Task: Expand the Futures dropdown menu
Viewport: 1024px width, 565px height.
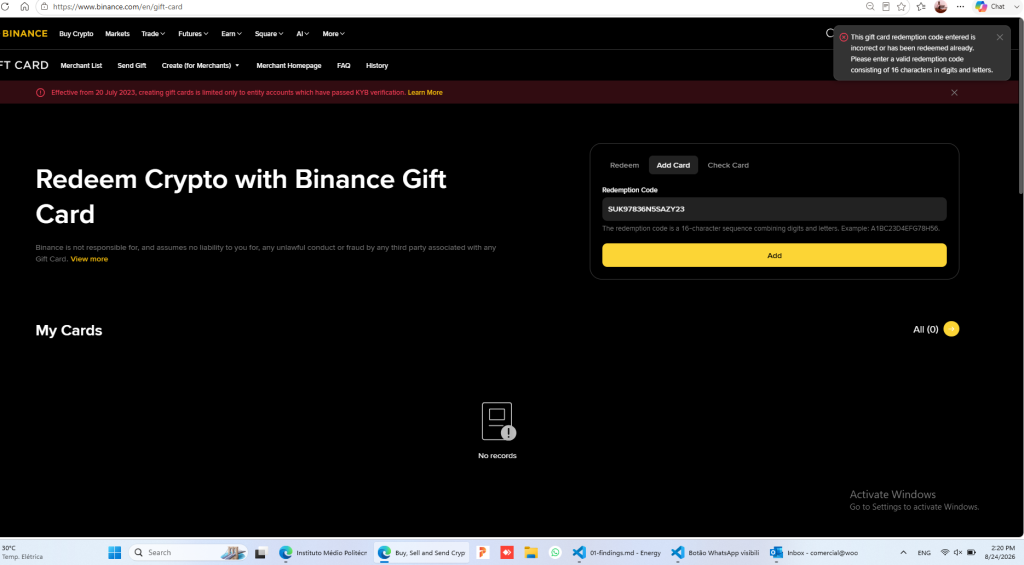Action: point(193,33)
